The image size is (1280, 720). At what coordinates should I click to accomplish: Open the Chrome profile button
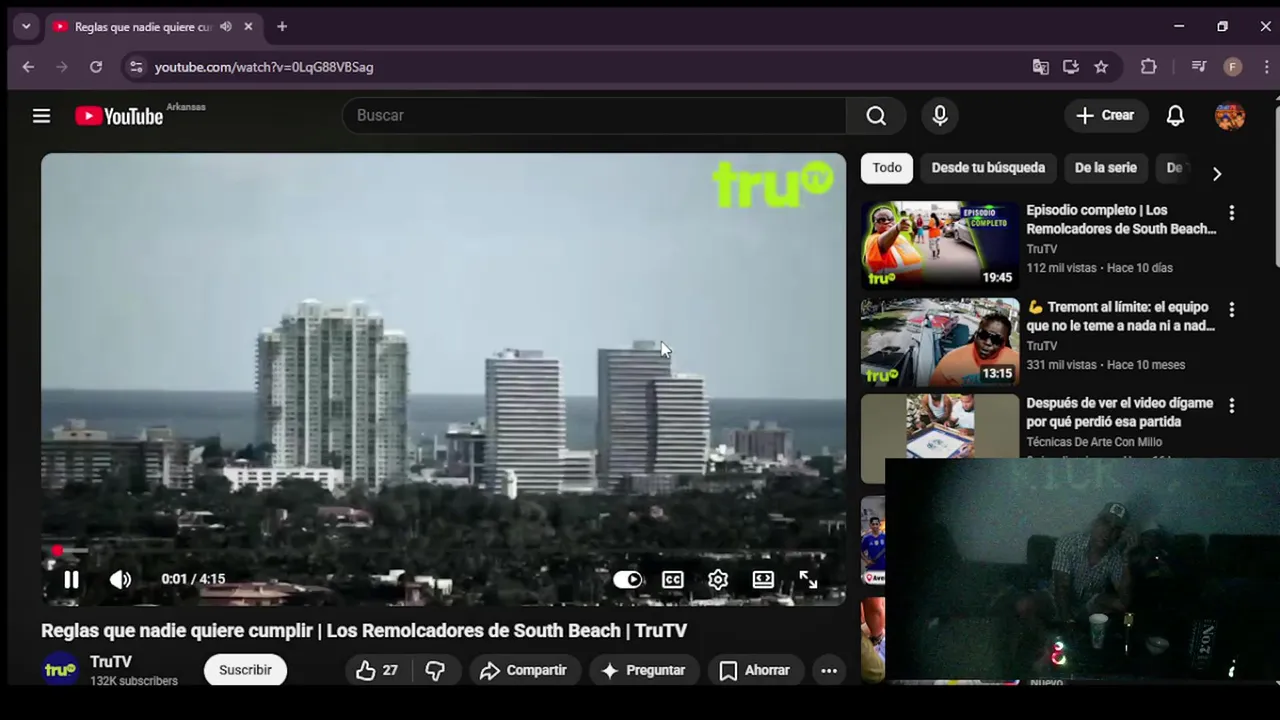click(x=1233, y=67)
